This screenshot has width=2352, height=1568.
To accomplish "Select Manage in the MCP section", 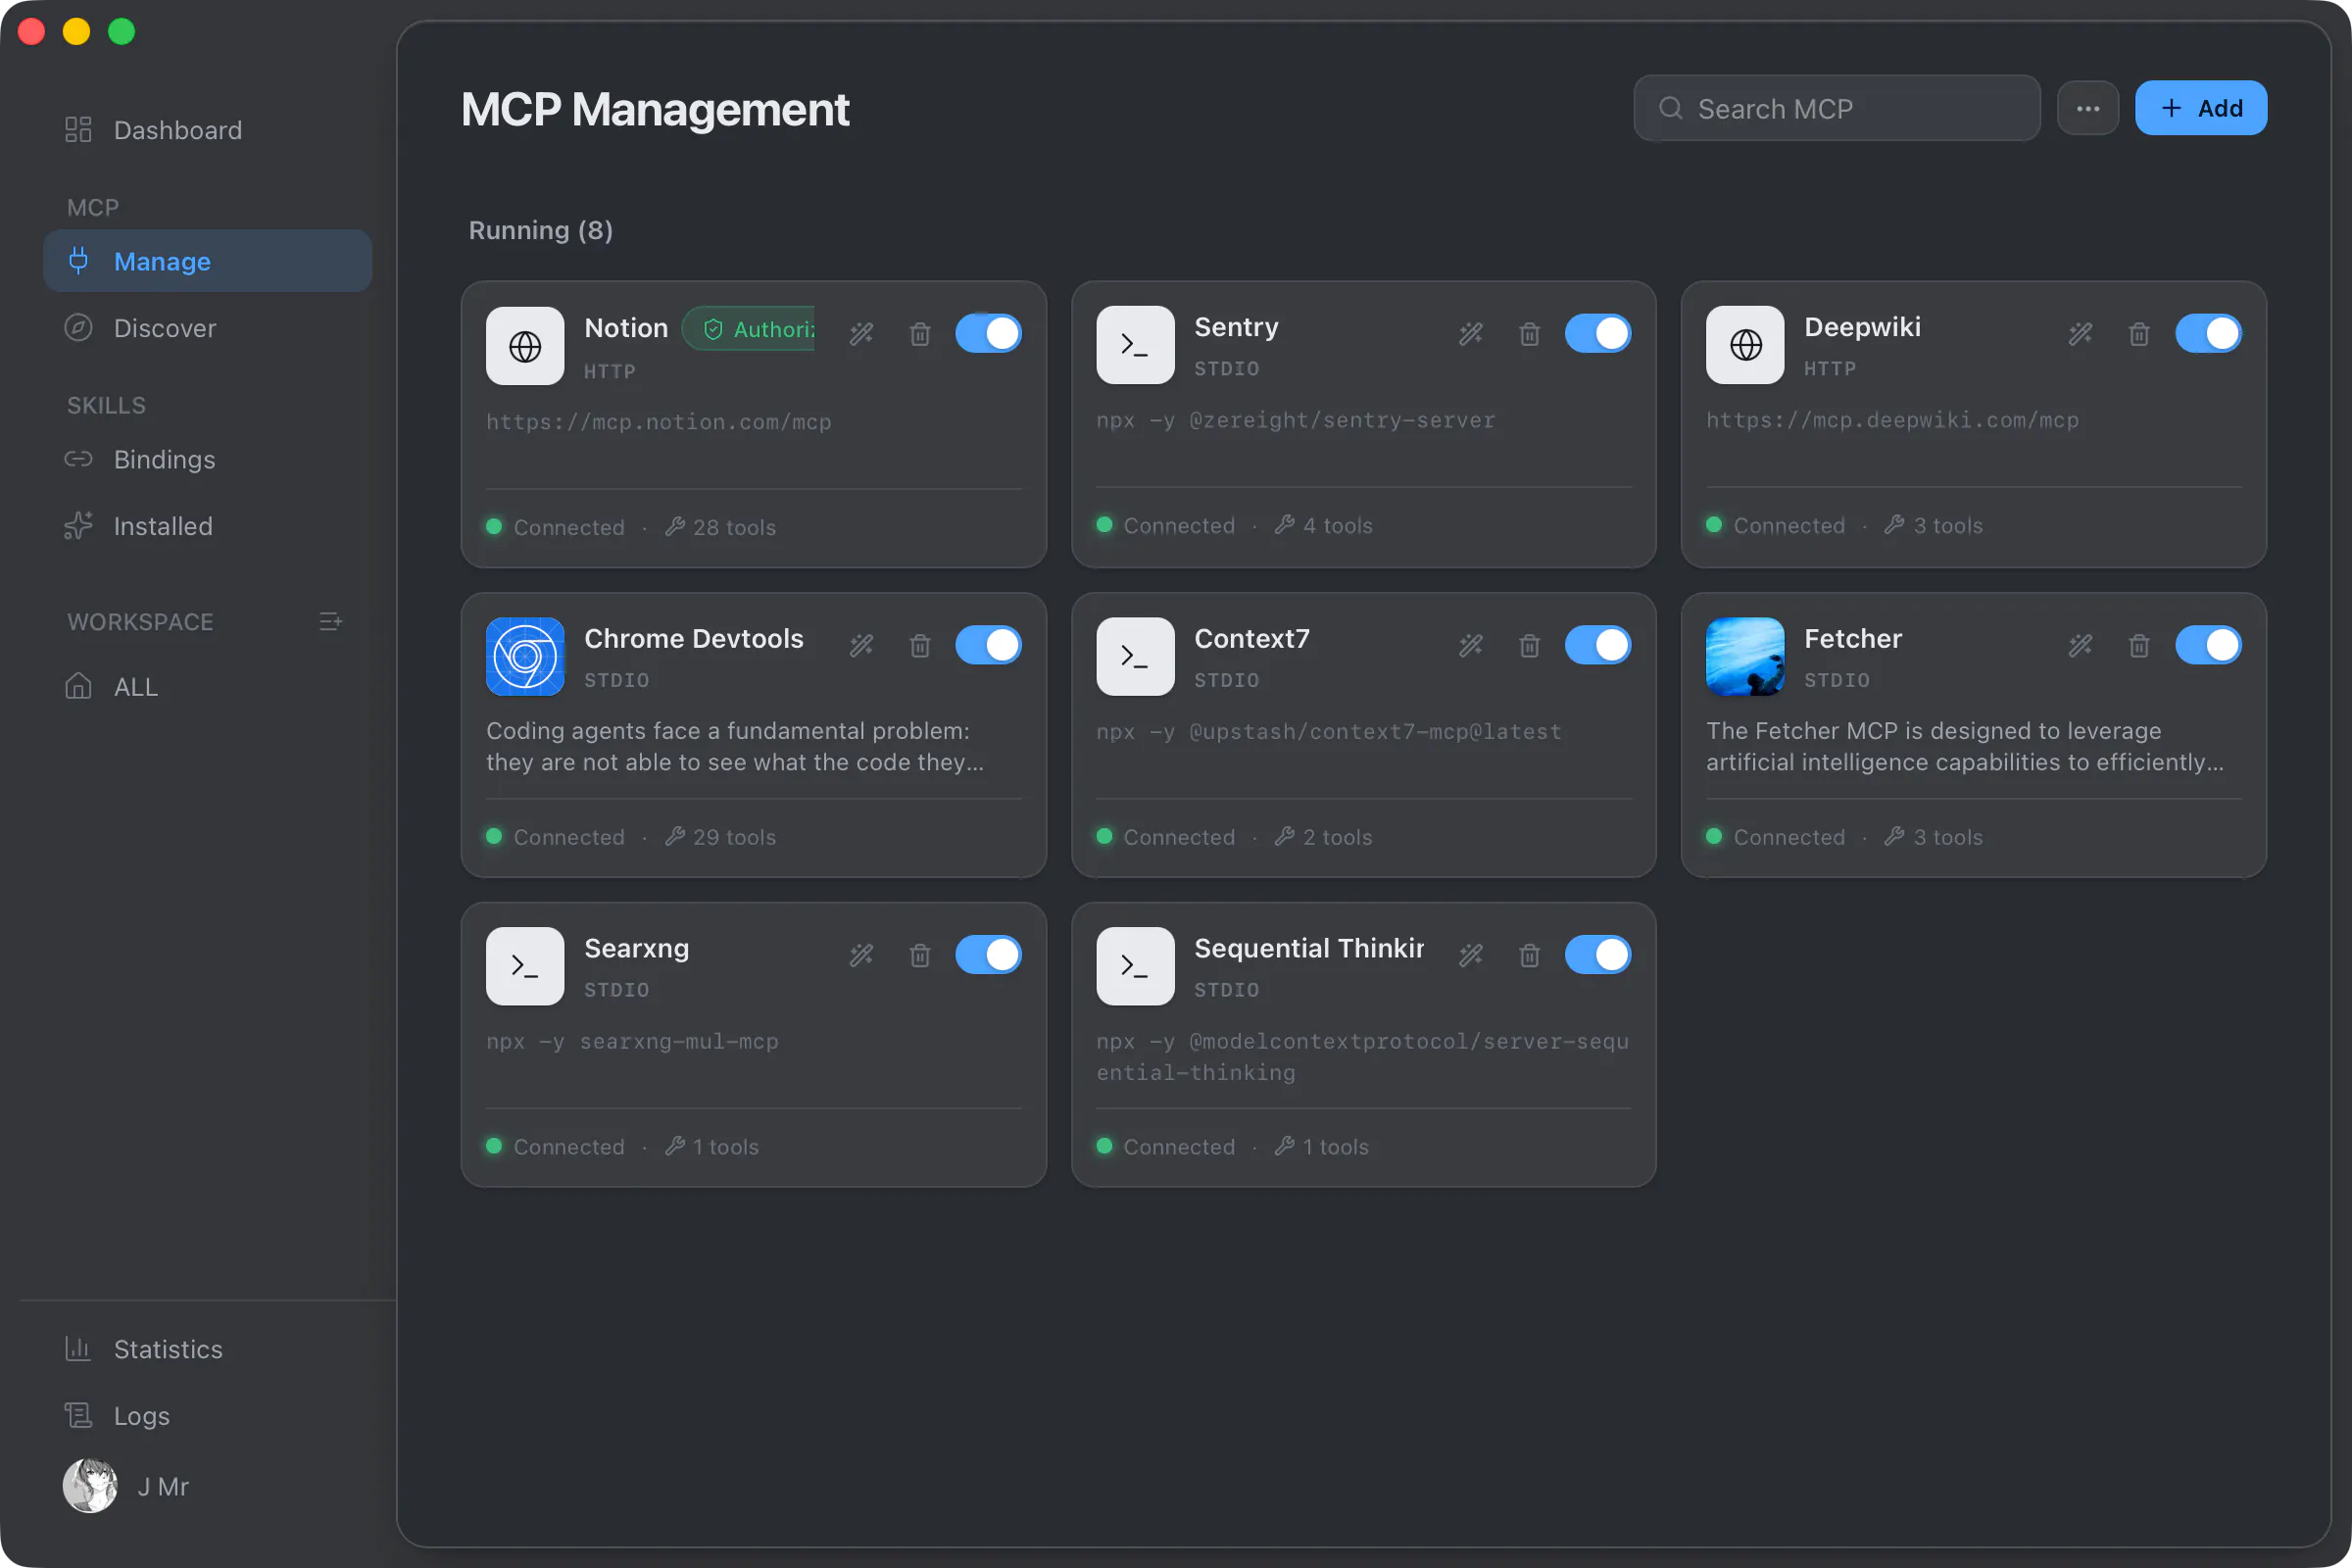I will [208, 261].
